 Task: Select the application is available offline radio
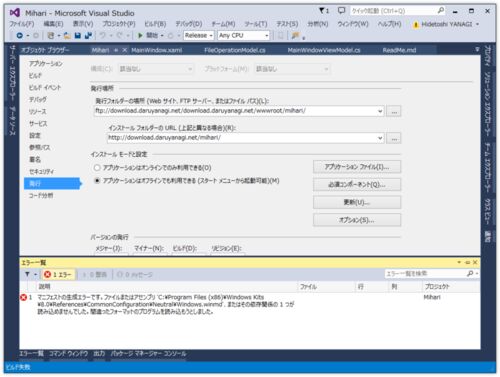97,181
